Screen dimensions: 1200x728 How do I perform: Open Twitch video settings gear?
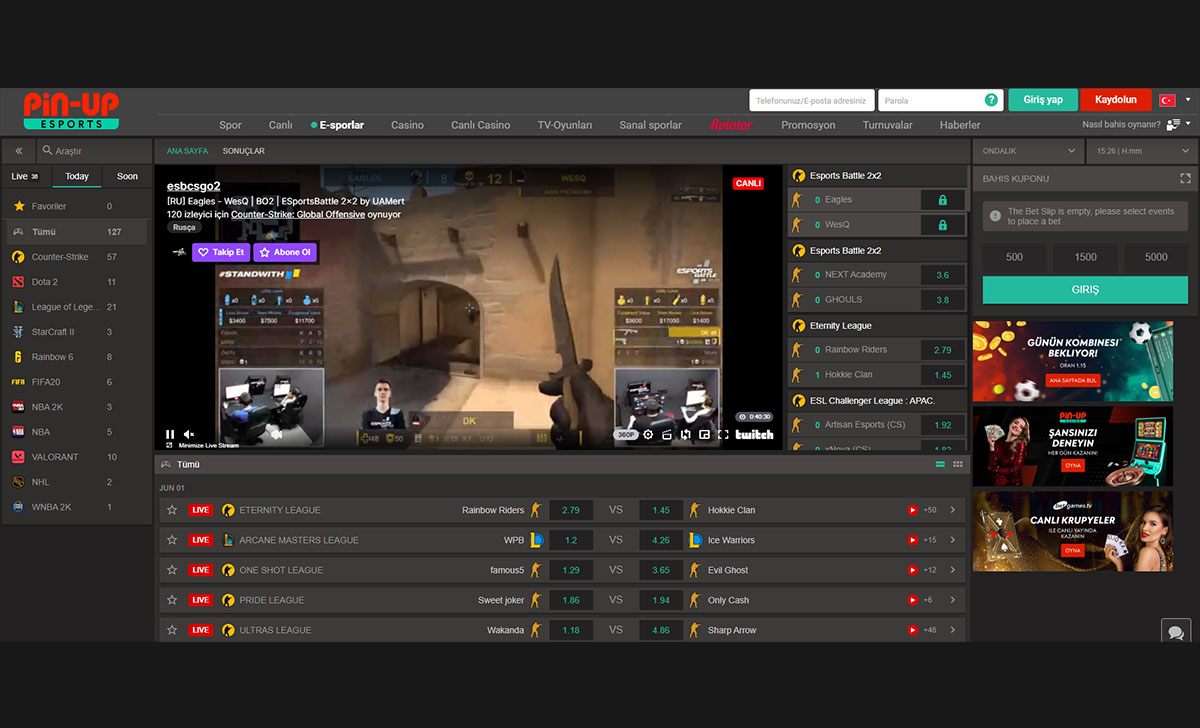pos(648,435)
